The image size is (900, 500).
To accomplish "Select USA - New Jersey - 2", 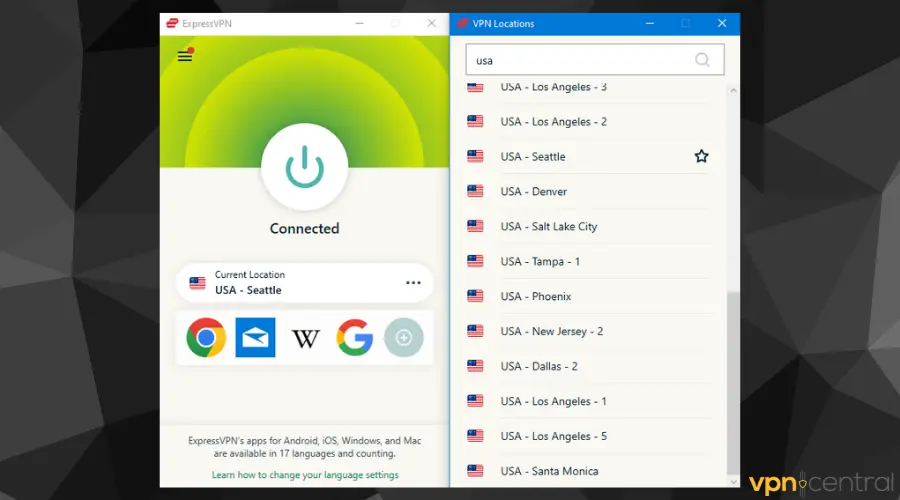I will point(589,332).
